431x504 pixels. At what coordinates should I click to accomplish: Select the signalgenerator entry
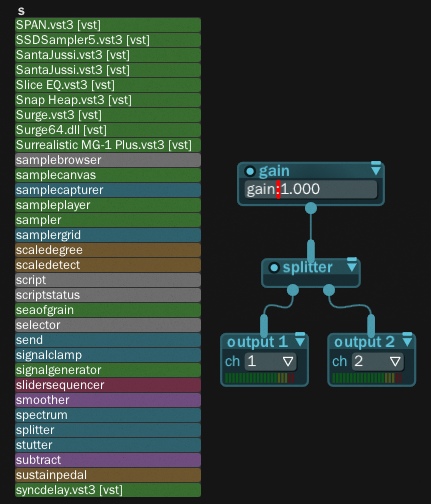coord(108,370)
